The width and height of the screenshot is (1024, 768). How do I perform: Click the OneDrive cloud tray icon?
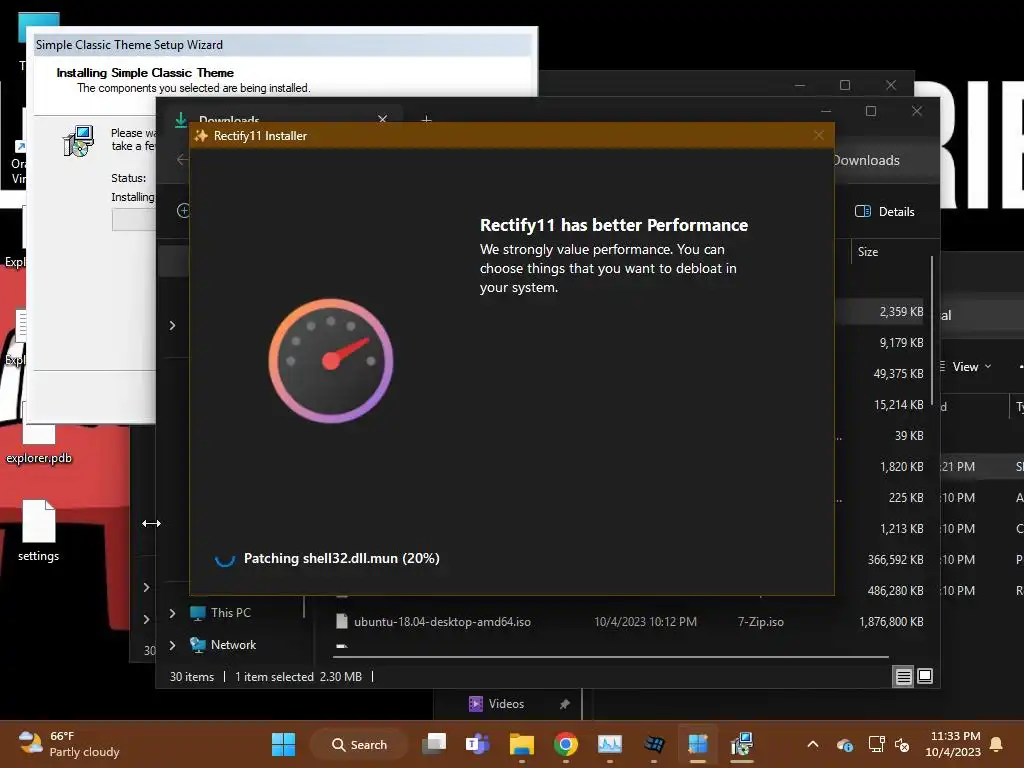844,745
